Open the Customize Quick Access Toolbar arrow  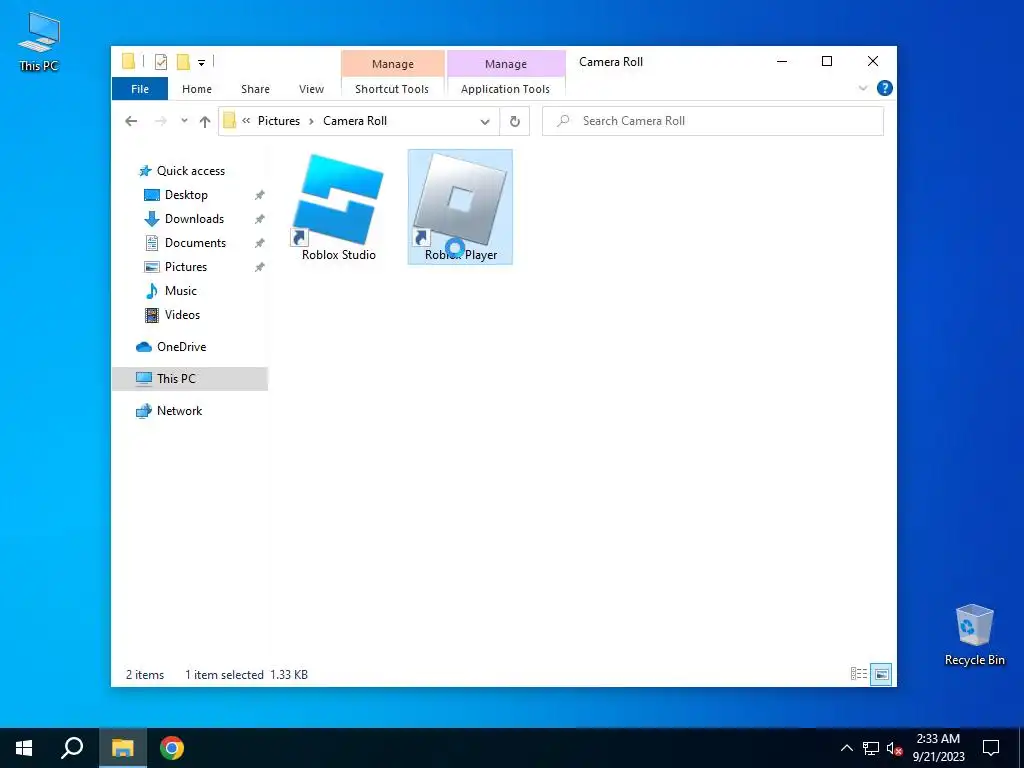(x=201, y=63)
